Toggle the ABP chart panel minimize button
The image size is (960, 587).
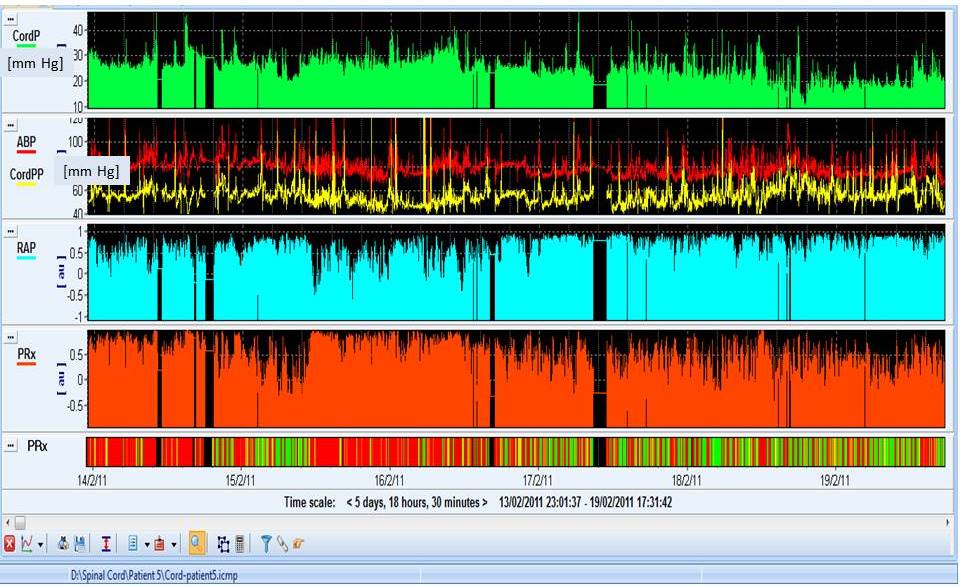(10, 125)
